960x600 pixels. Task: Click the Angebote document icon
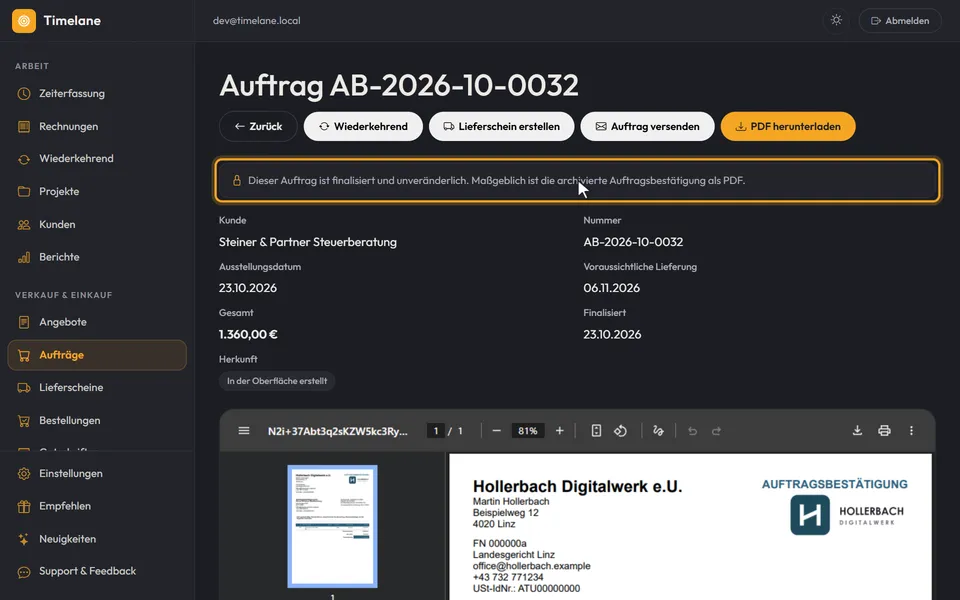(24, 322)
